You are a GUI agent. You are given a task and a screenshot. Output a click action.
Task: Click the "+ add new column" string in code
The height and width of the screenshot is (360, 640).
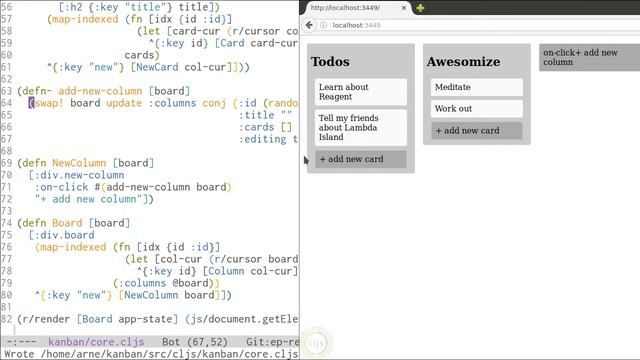click(91, 199)
